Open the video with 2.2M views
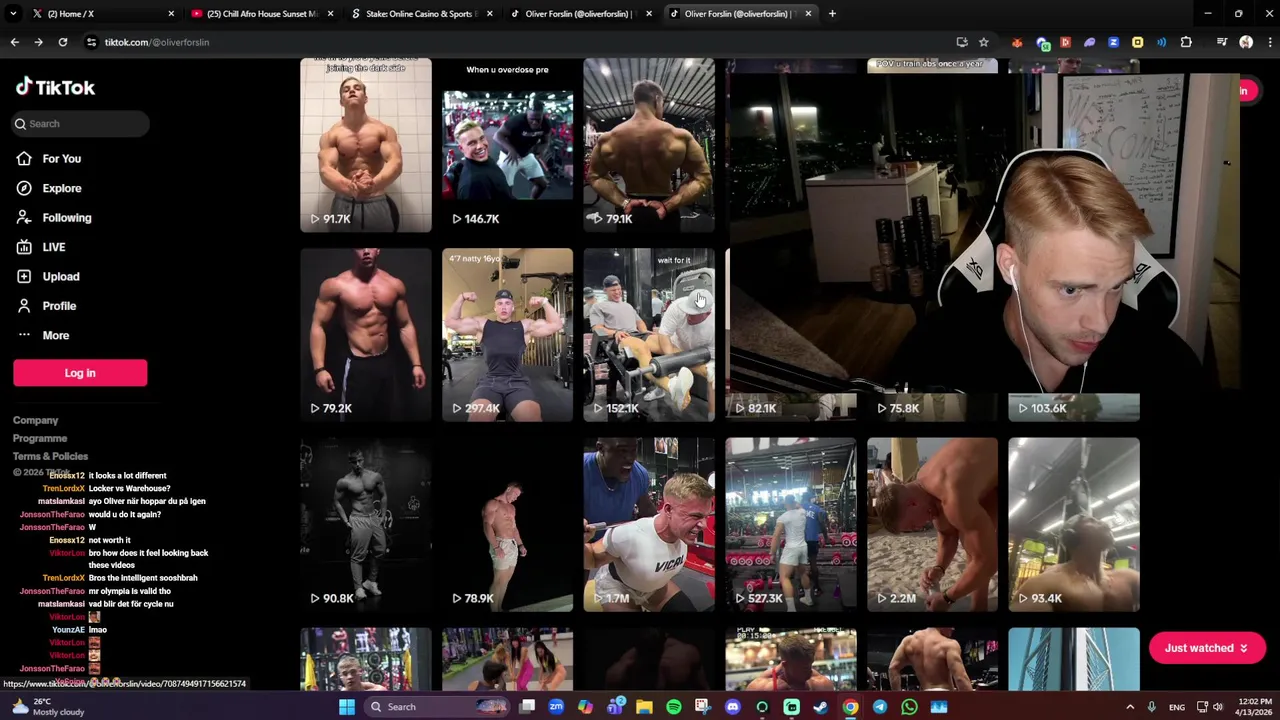1280x720 pixels. (932, 525)
